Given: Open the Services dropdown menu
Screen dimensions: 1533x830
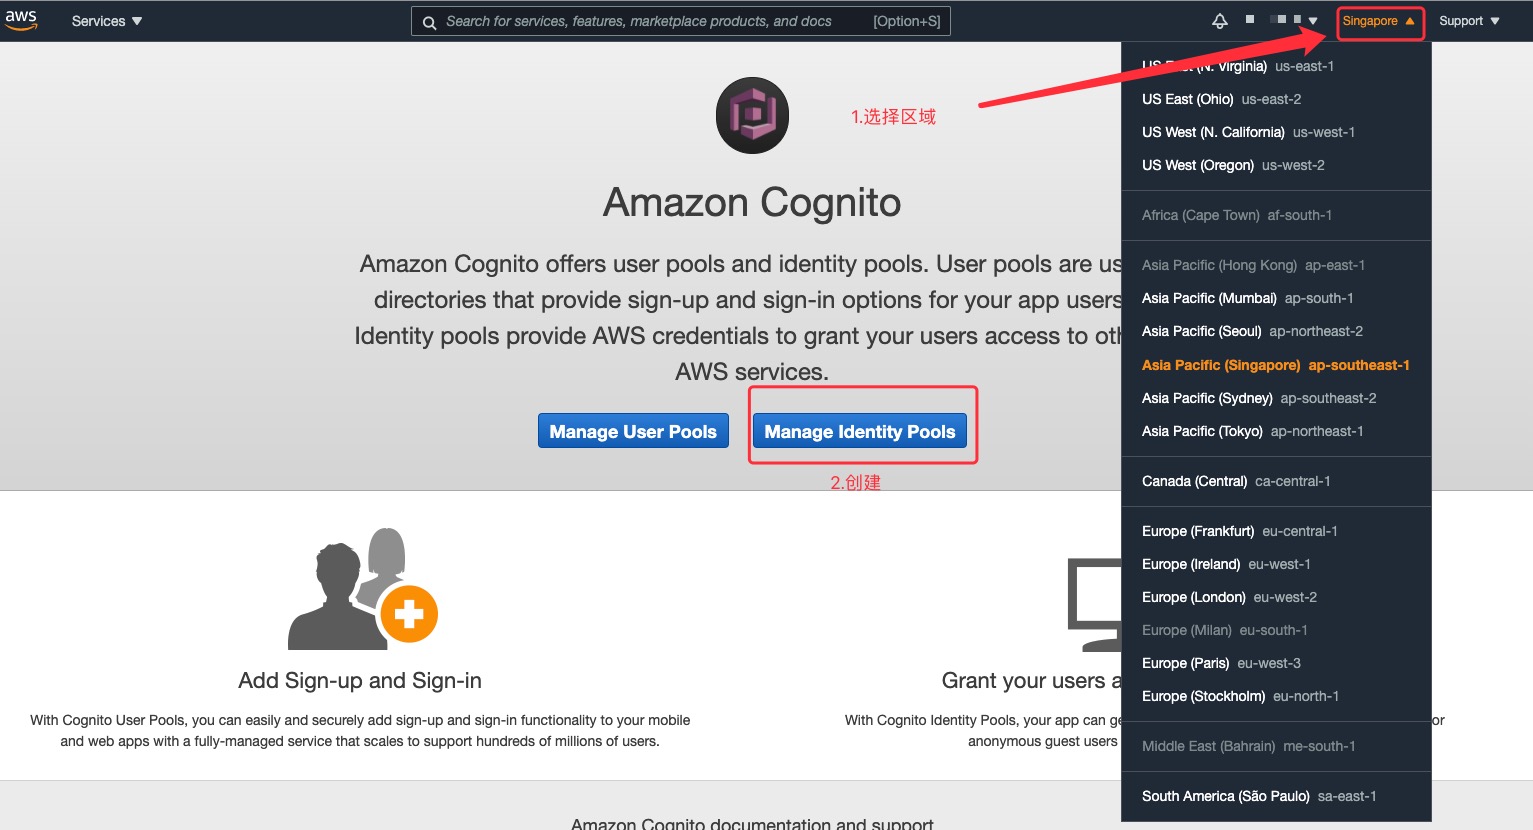Looking at the screenshot, I should tap(107, 21).
